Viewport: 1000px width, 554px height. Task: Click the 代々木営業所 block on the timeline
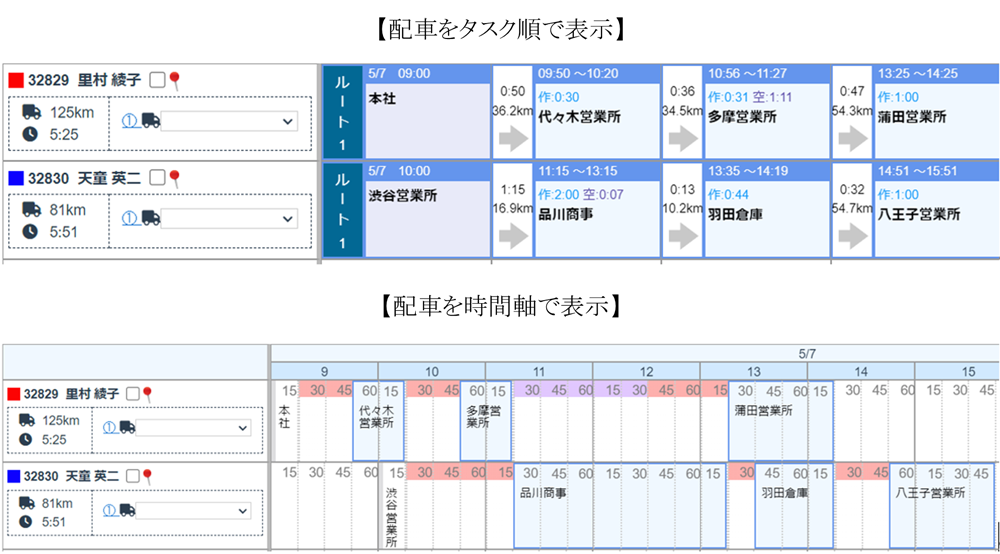(378, 421)
